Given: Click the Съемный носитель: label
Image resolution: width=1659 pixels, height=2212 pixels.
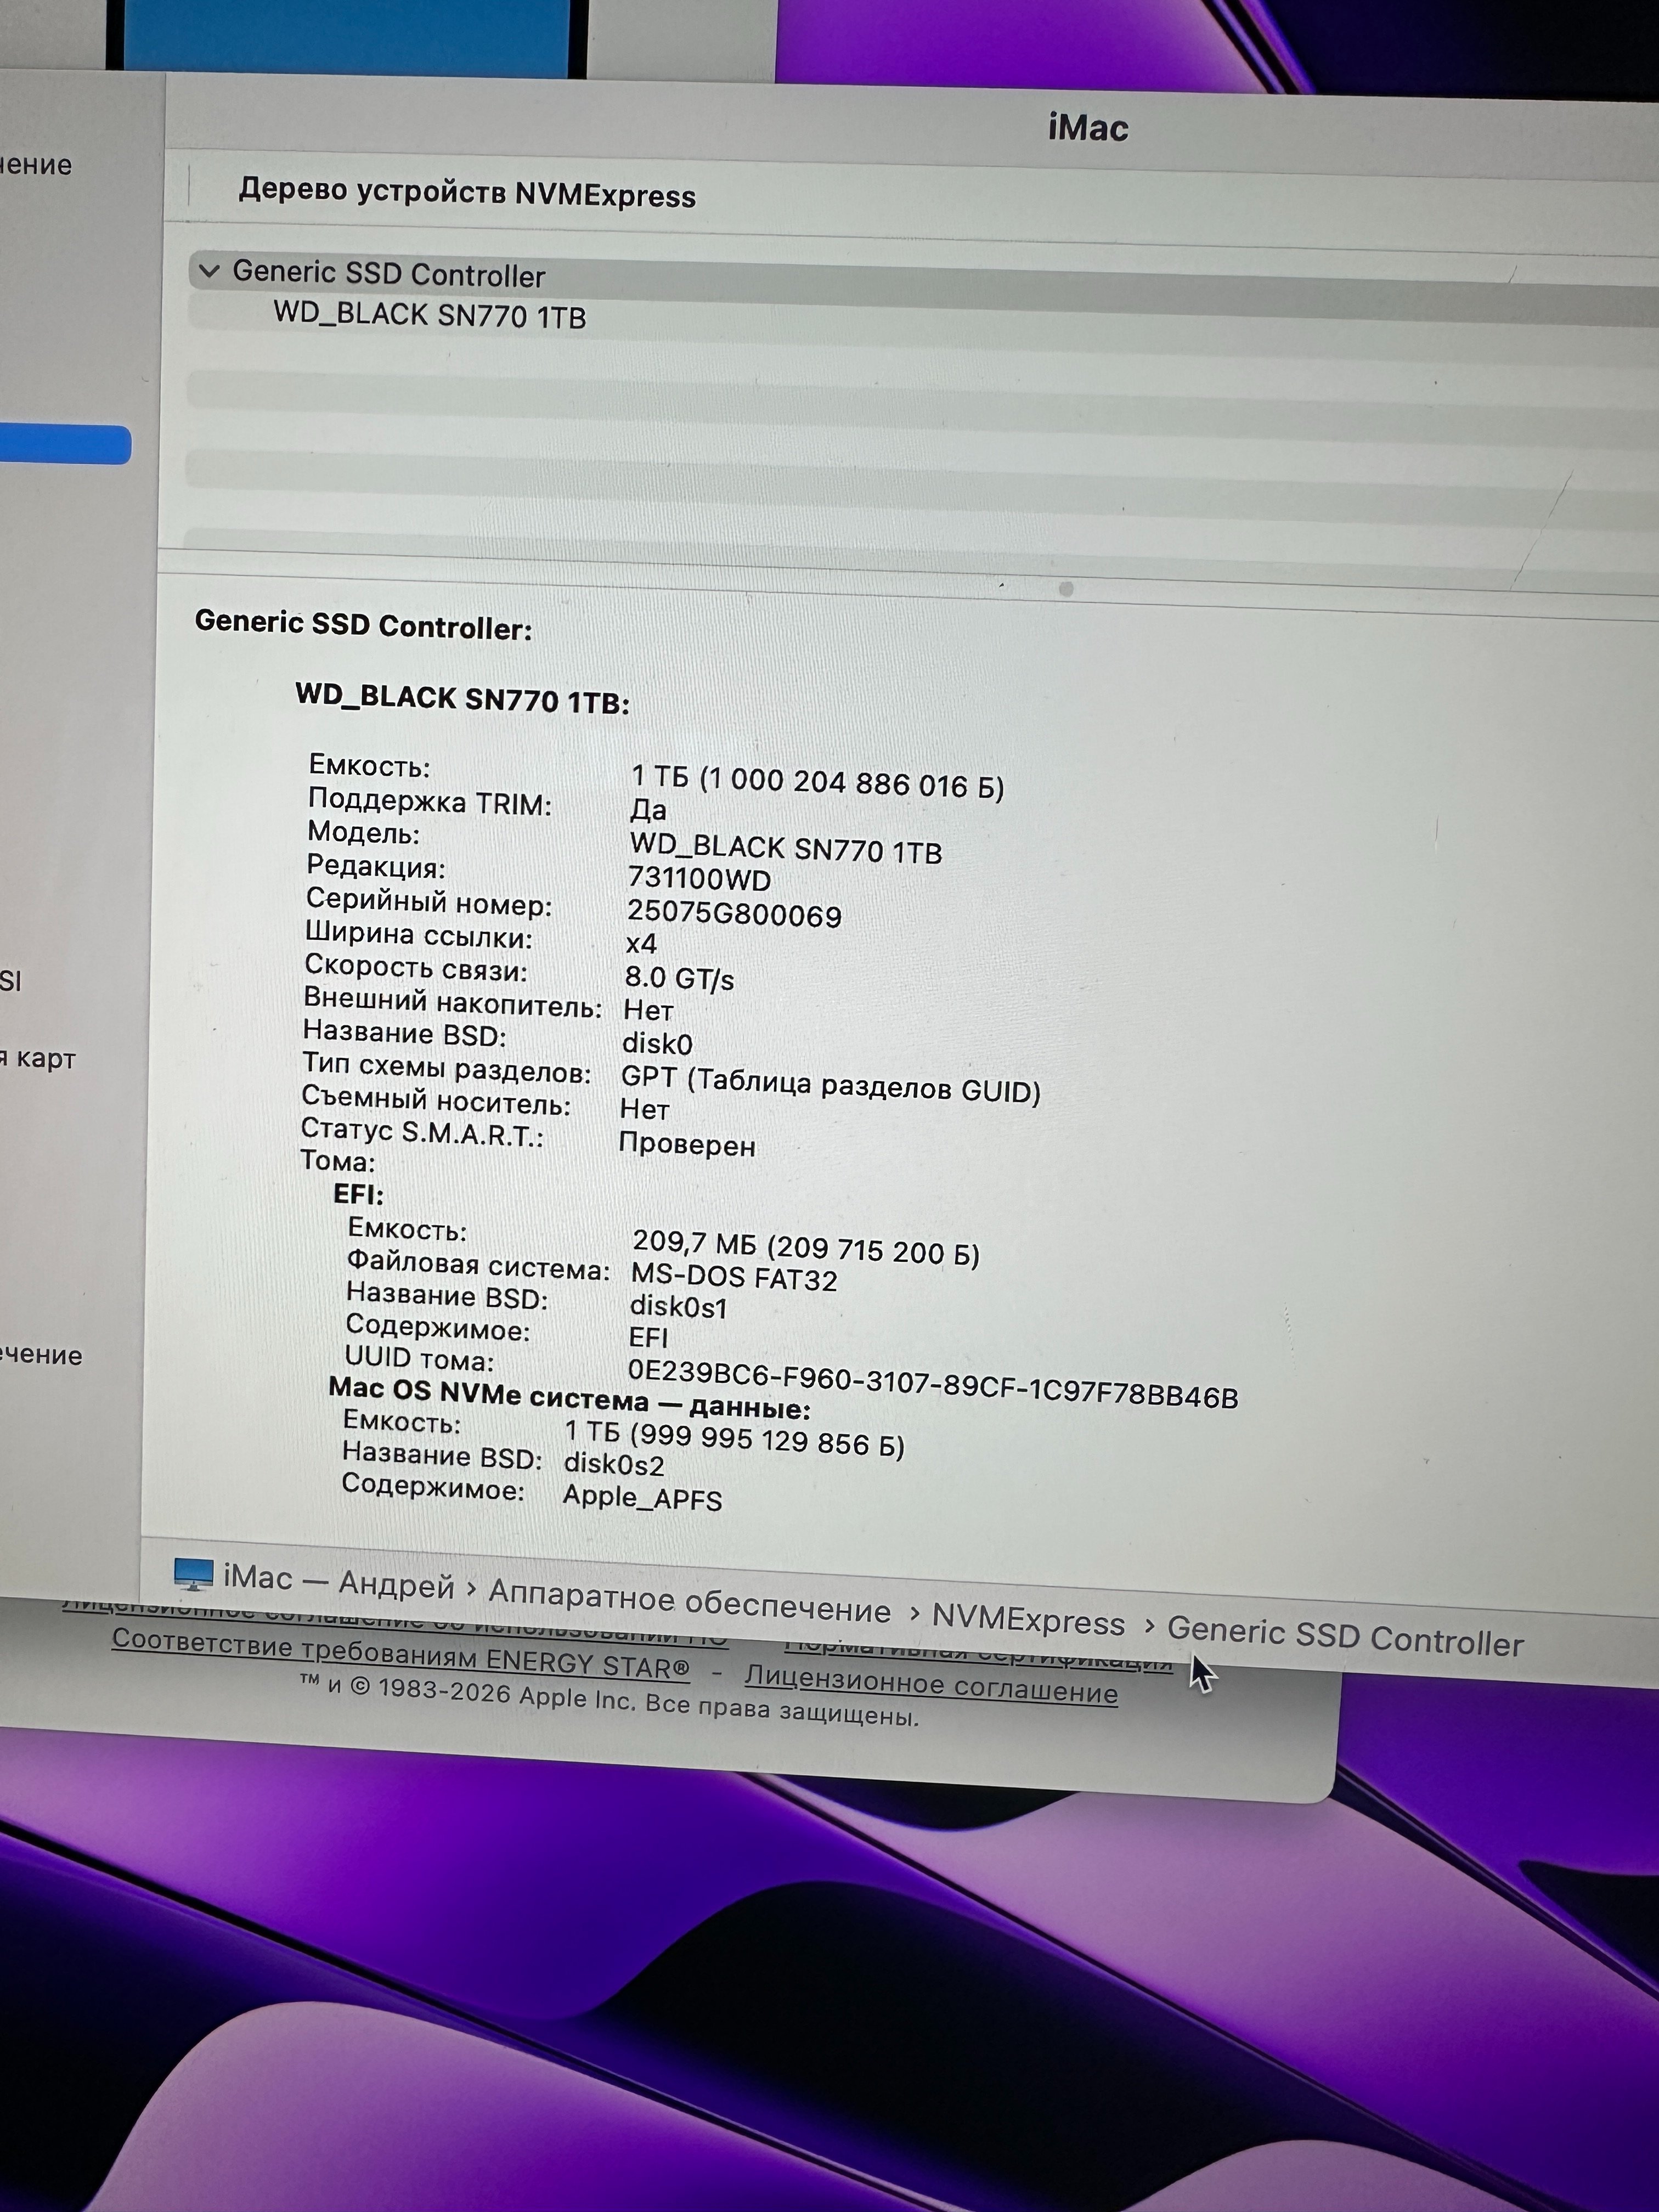Looking at the screenshot, I should pyautogui.click(x=435, y=1101).
